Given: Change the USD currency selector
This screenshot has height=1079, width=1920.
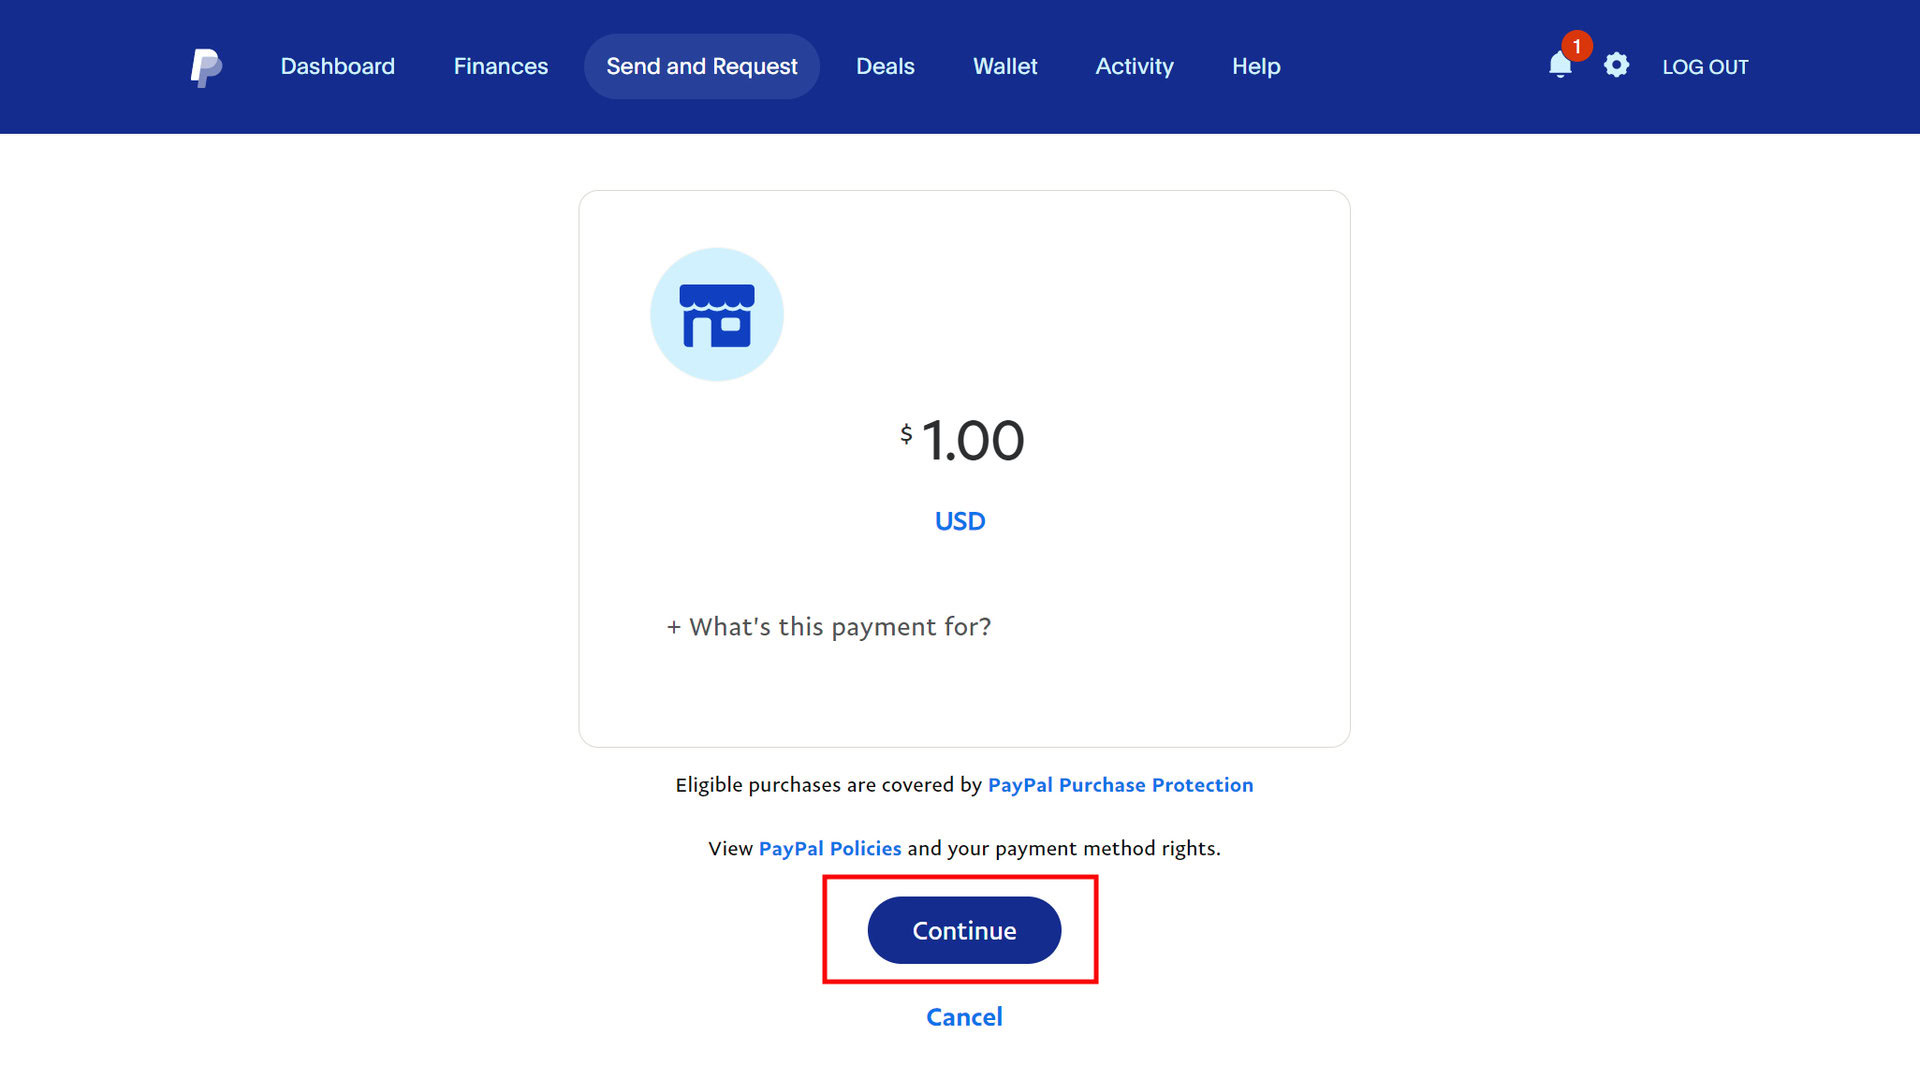Looking at the screenshot, I should (960, 521).
